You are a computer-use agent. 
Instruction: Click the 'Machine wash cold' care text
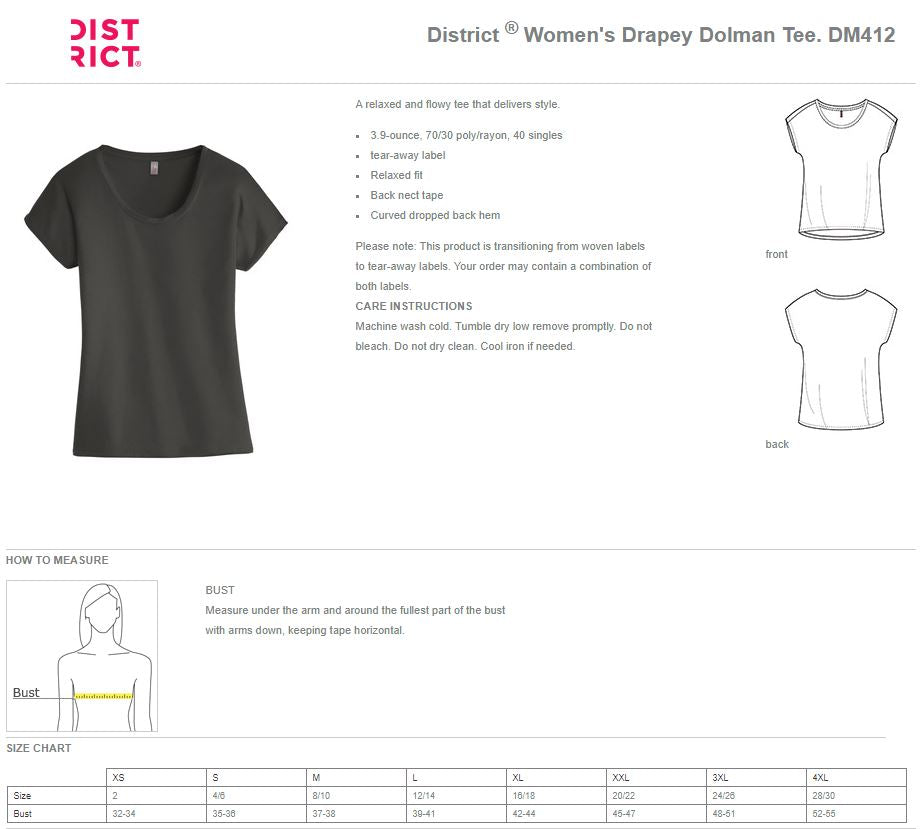point(503,336)
